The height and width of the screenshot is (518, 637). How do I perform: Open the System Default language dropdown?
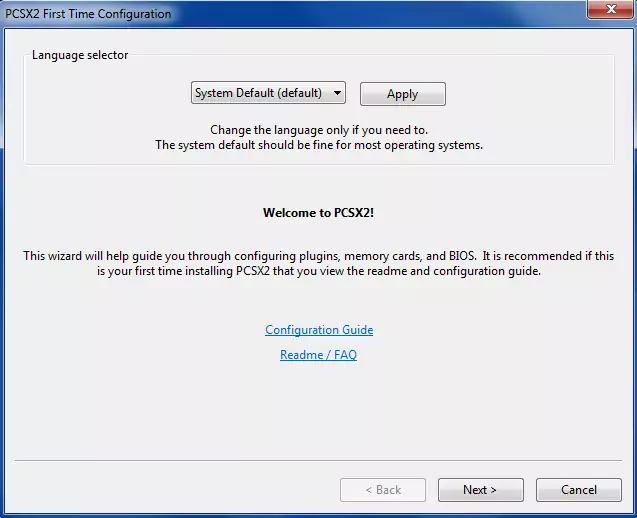(x=268, y=93)
